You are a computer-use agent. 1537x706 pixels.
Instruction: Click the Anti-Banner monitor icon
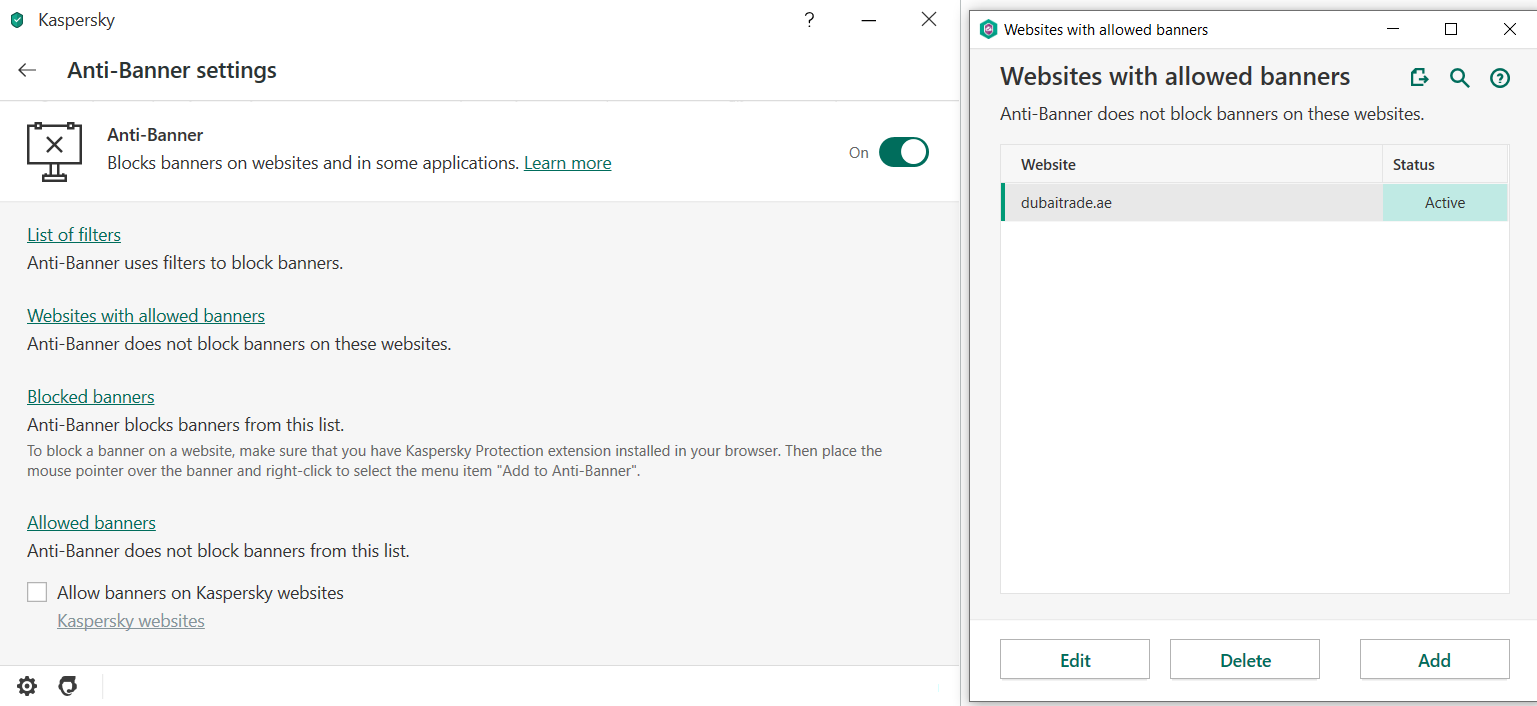54,151
